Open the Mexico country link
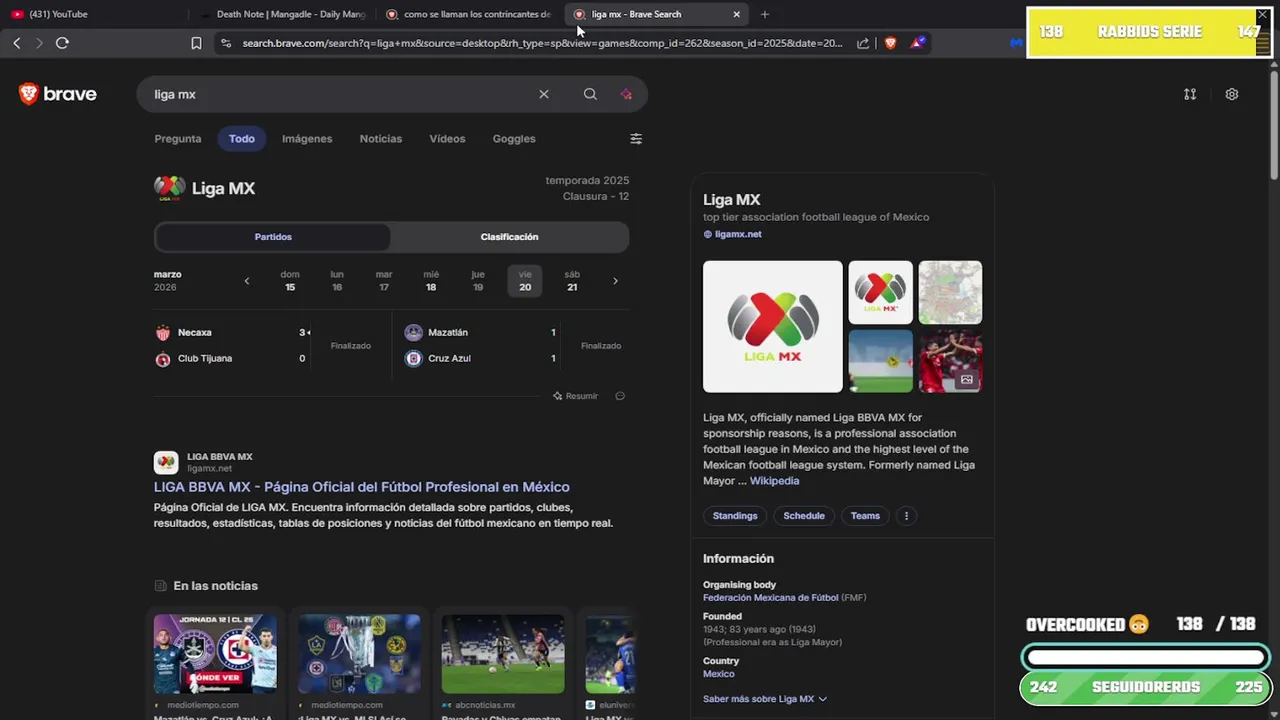This screenshot has width=1280, height=720. click(719, 674)
